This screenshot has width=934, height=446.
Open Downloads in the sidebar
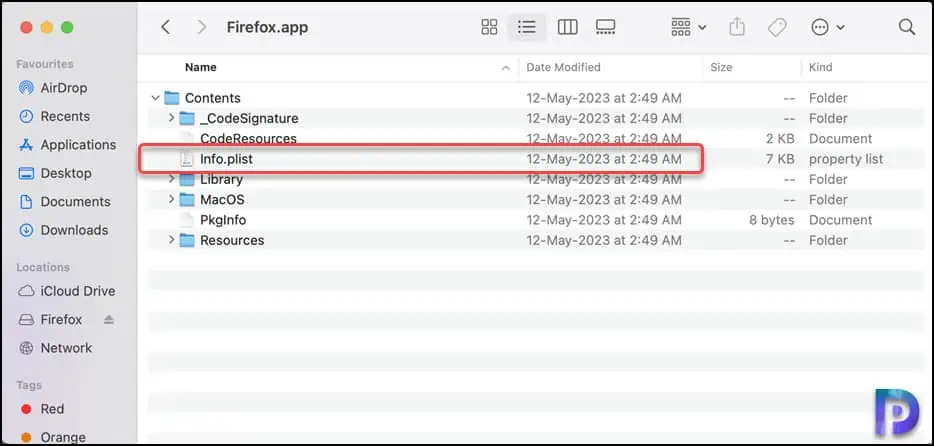tap(63, 230)
